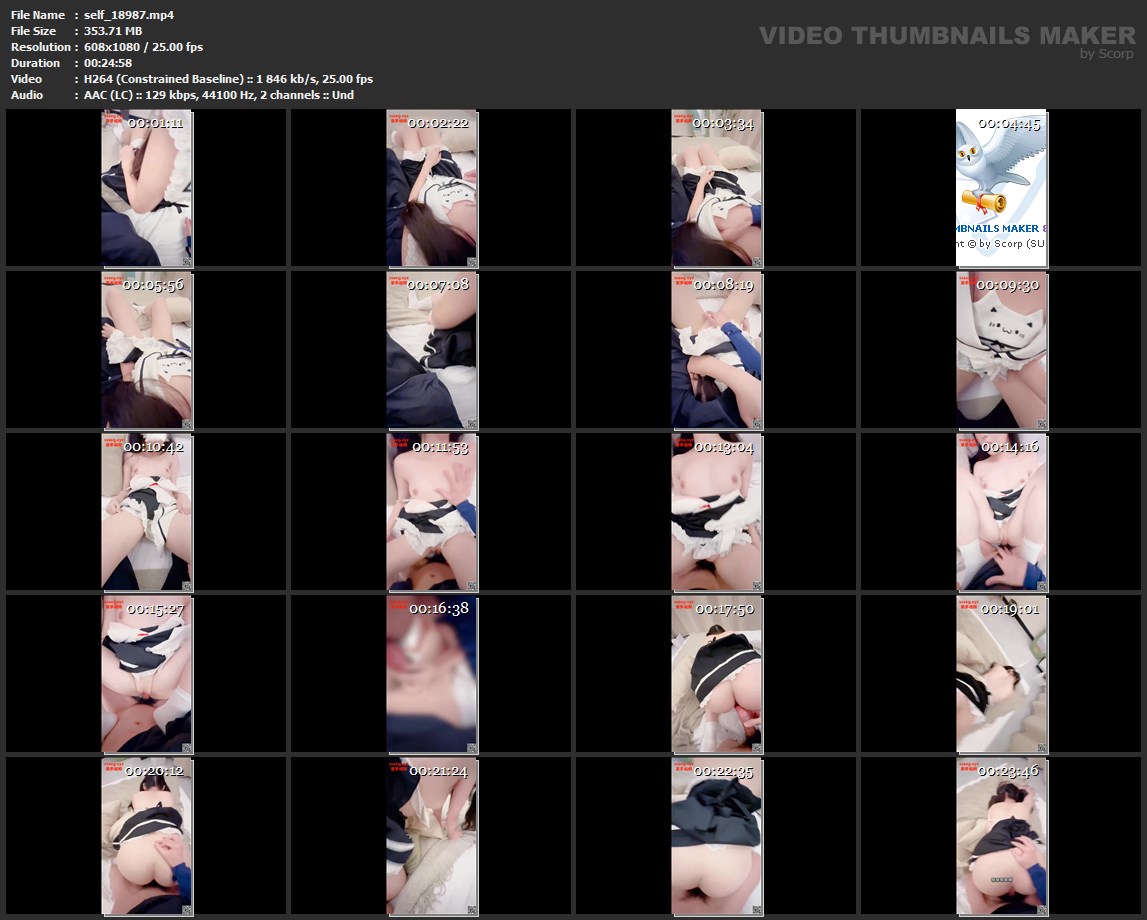
Task: Select the 00:13:04 timestamp label
Action: tap(724, 447)
